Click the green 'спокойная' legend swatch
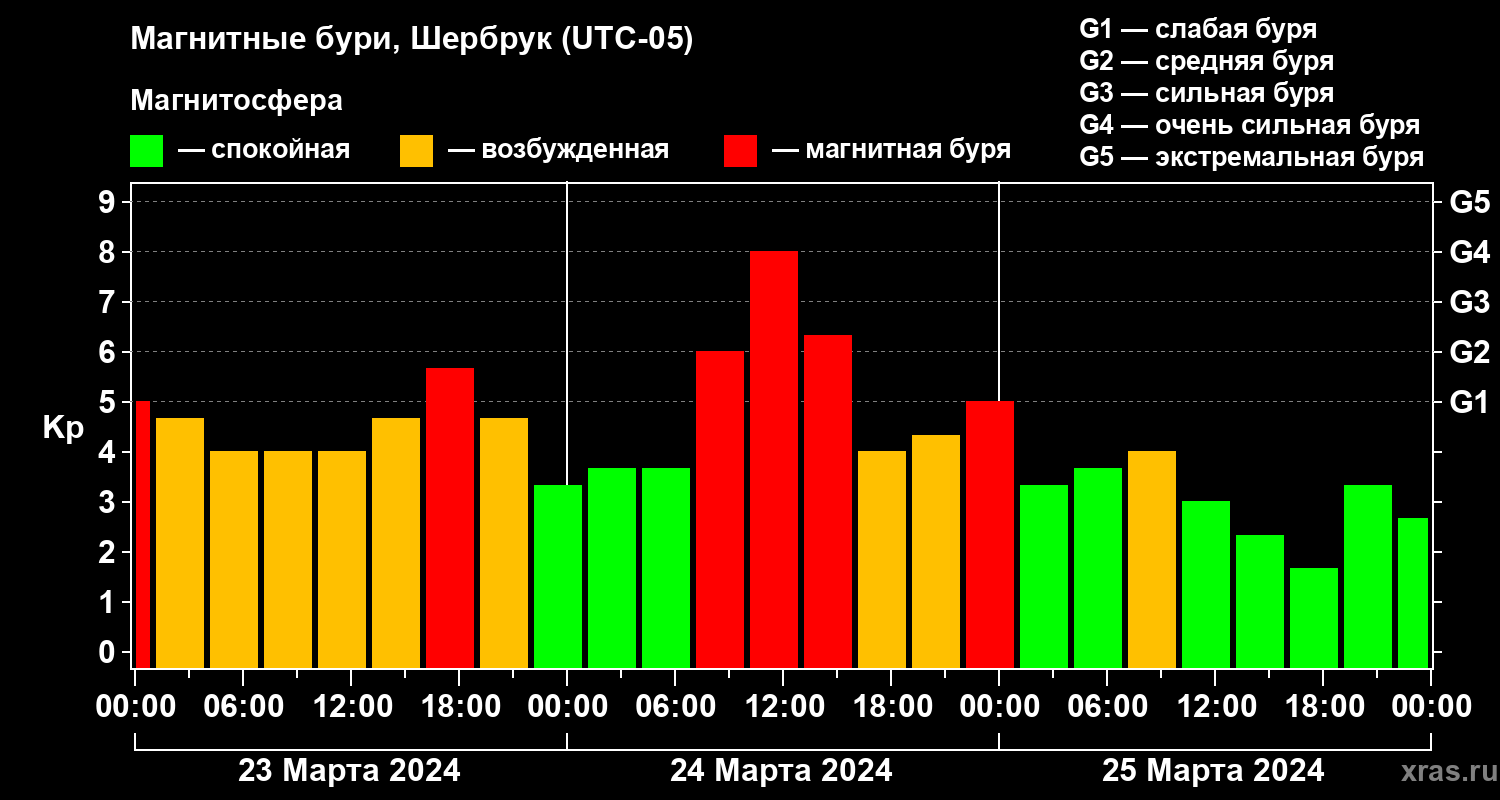This screenshot has width=1500, height=800. (x=146, y=151)
